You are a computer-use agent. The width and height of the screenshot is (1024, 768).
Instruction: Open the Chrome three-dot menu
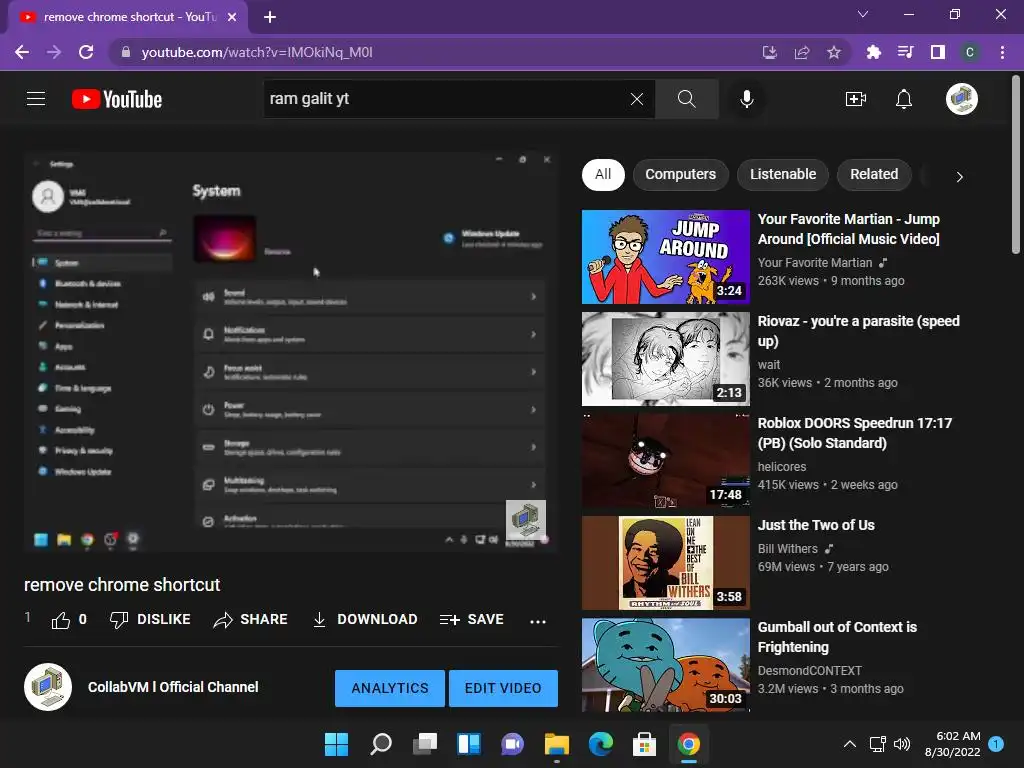[x=1002, y=52]
